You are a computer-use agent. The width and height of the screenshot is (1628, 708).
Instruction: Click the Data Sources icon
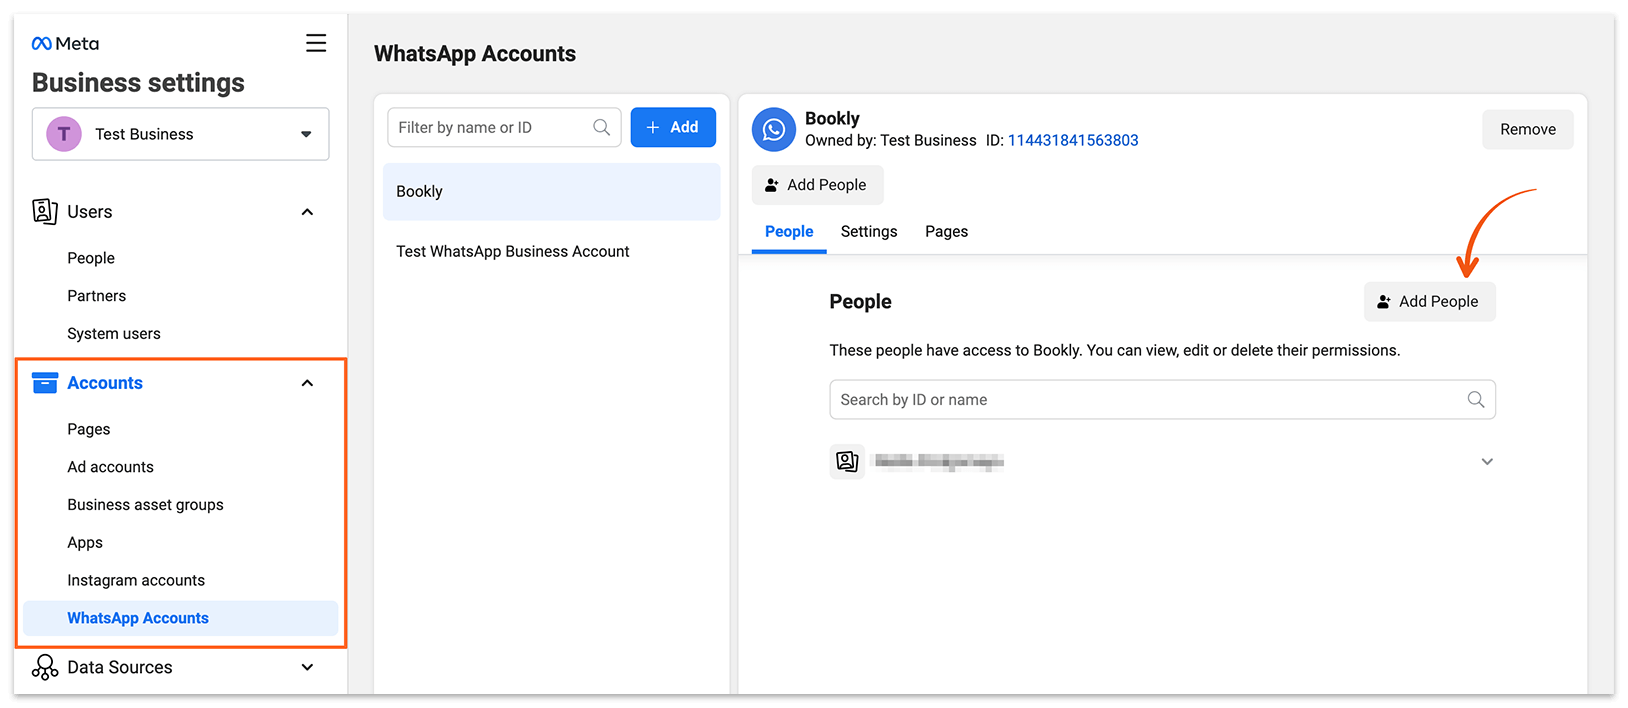click(x=45, y=667)
